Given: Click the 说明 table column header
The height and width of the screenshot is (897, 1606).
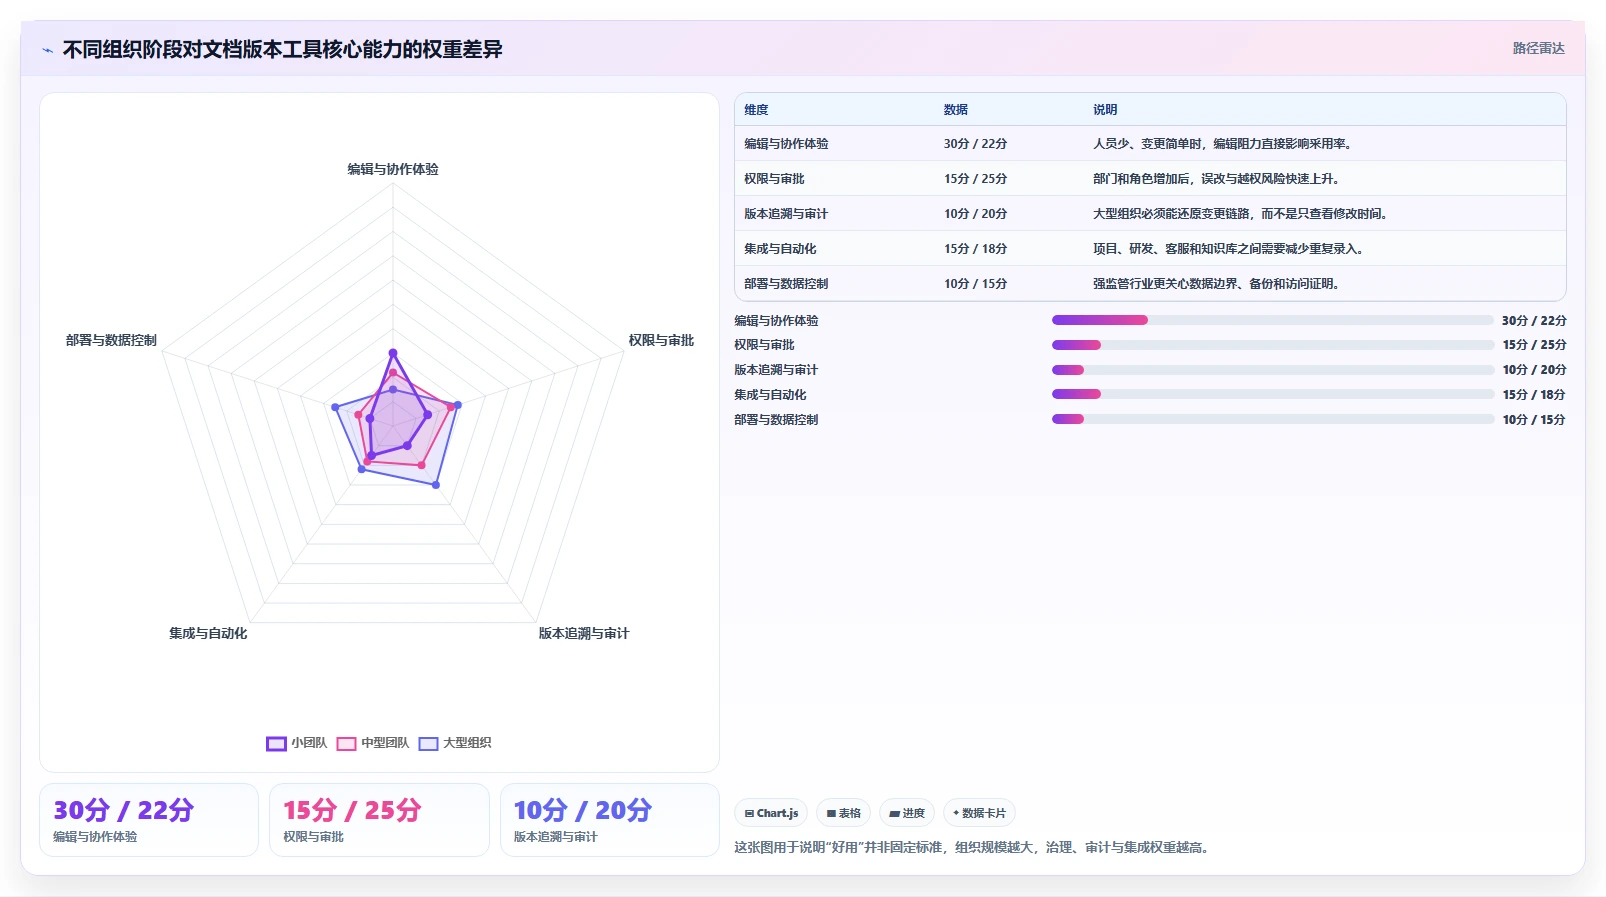Looking at the screenshot, I should coord(1105,110).
